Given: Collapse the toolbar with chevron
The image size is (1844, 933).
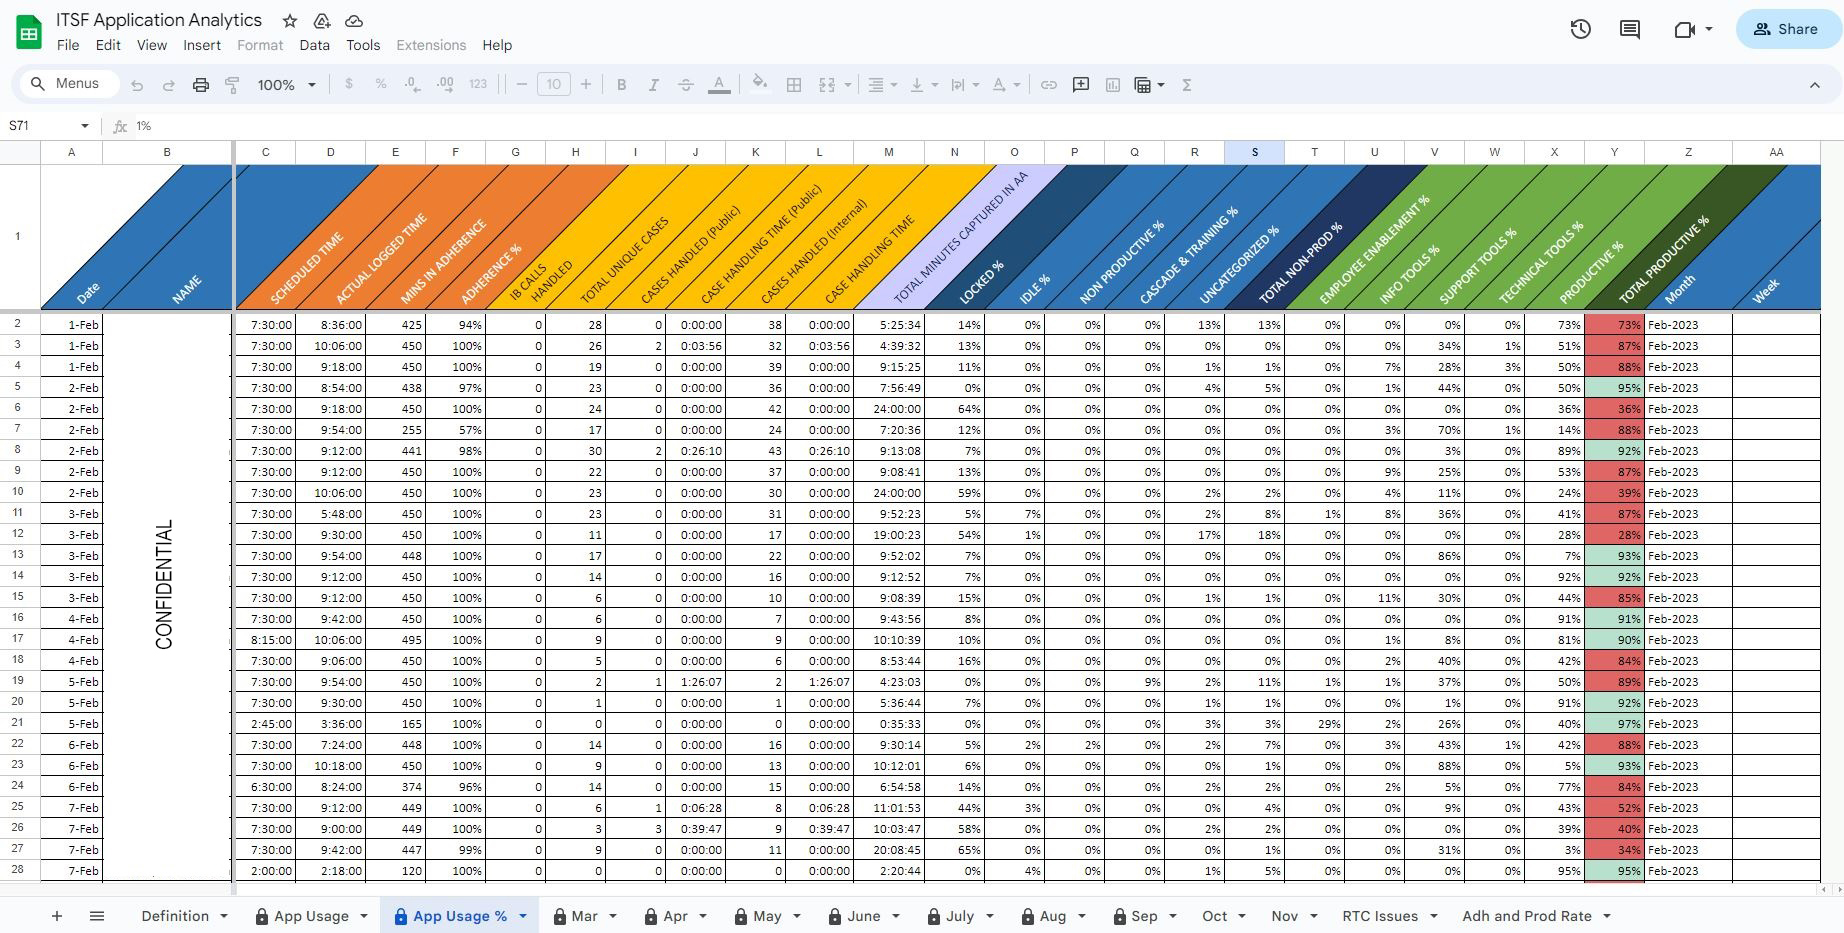Looking at the screenshot, I should coord(1815,85).
